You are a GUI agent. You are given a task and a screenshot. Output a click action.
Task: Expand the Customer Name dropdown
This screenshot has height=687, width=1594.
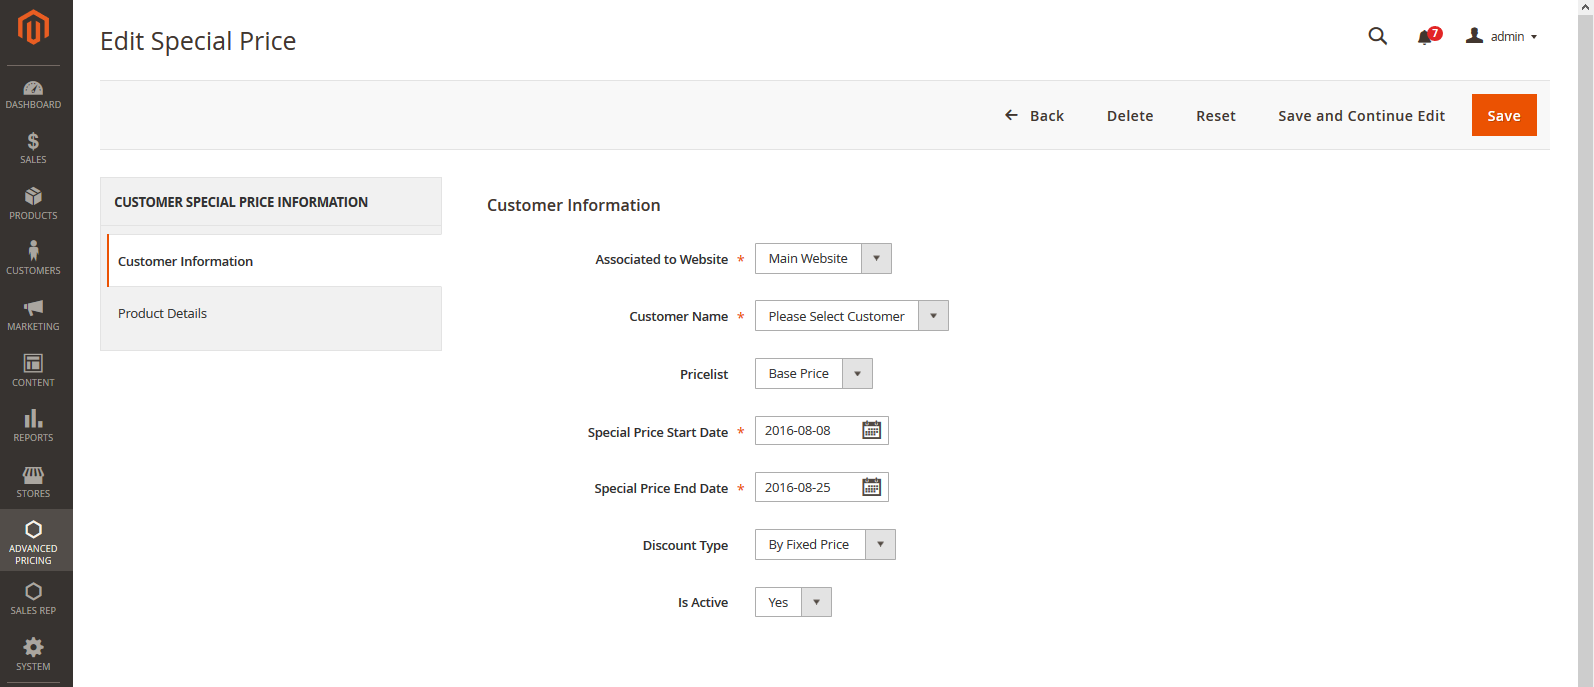point(933,316)
